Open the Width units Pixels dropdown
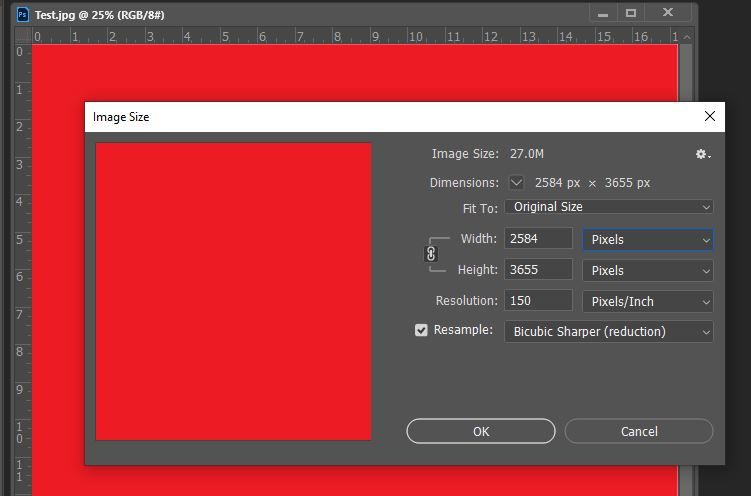Image resolution: width=751 pixels, height=496 pixels. 648,239
